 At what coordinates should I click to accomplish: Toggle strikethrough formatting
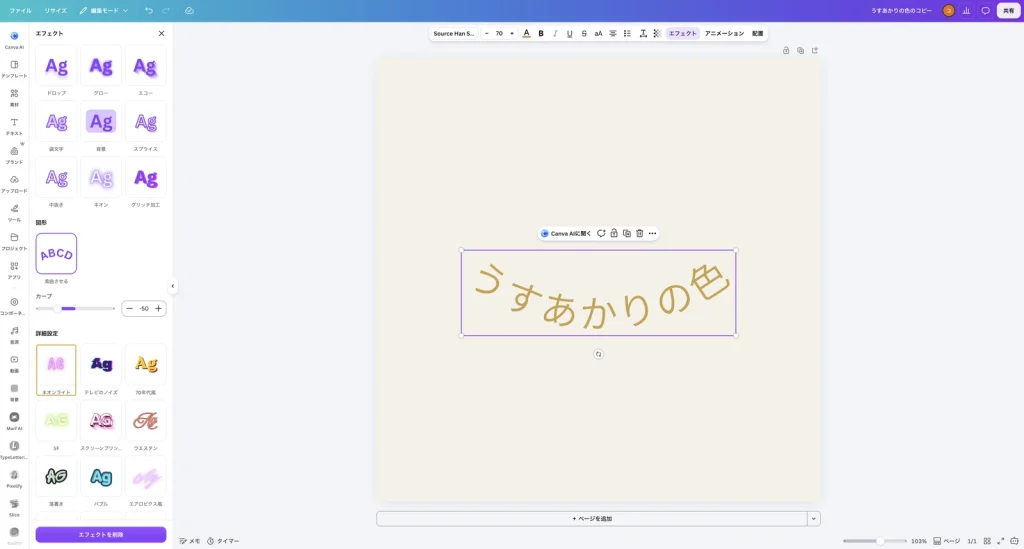pos(584,33)
